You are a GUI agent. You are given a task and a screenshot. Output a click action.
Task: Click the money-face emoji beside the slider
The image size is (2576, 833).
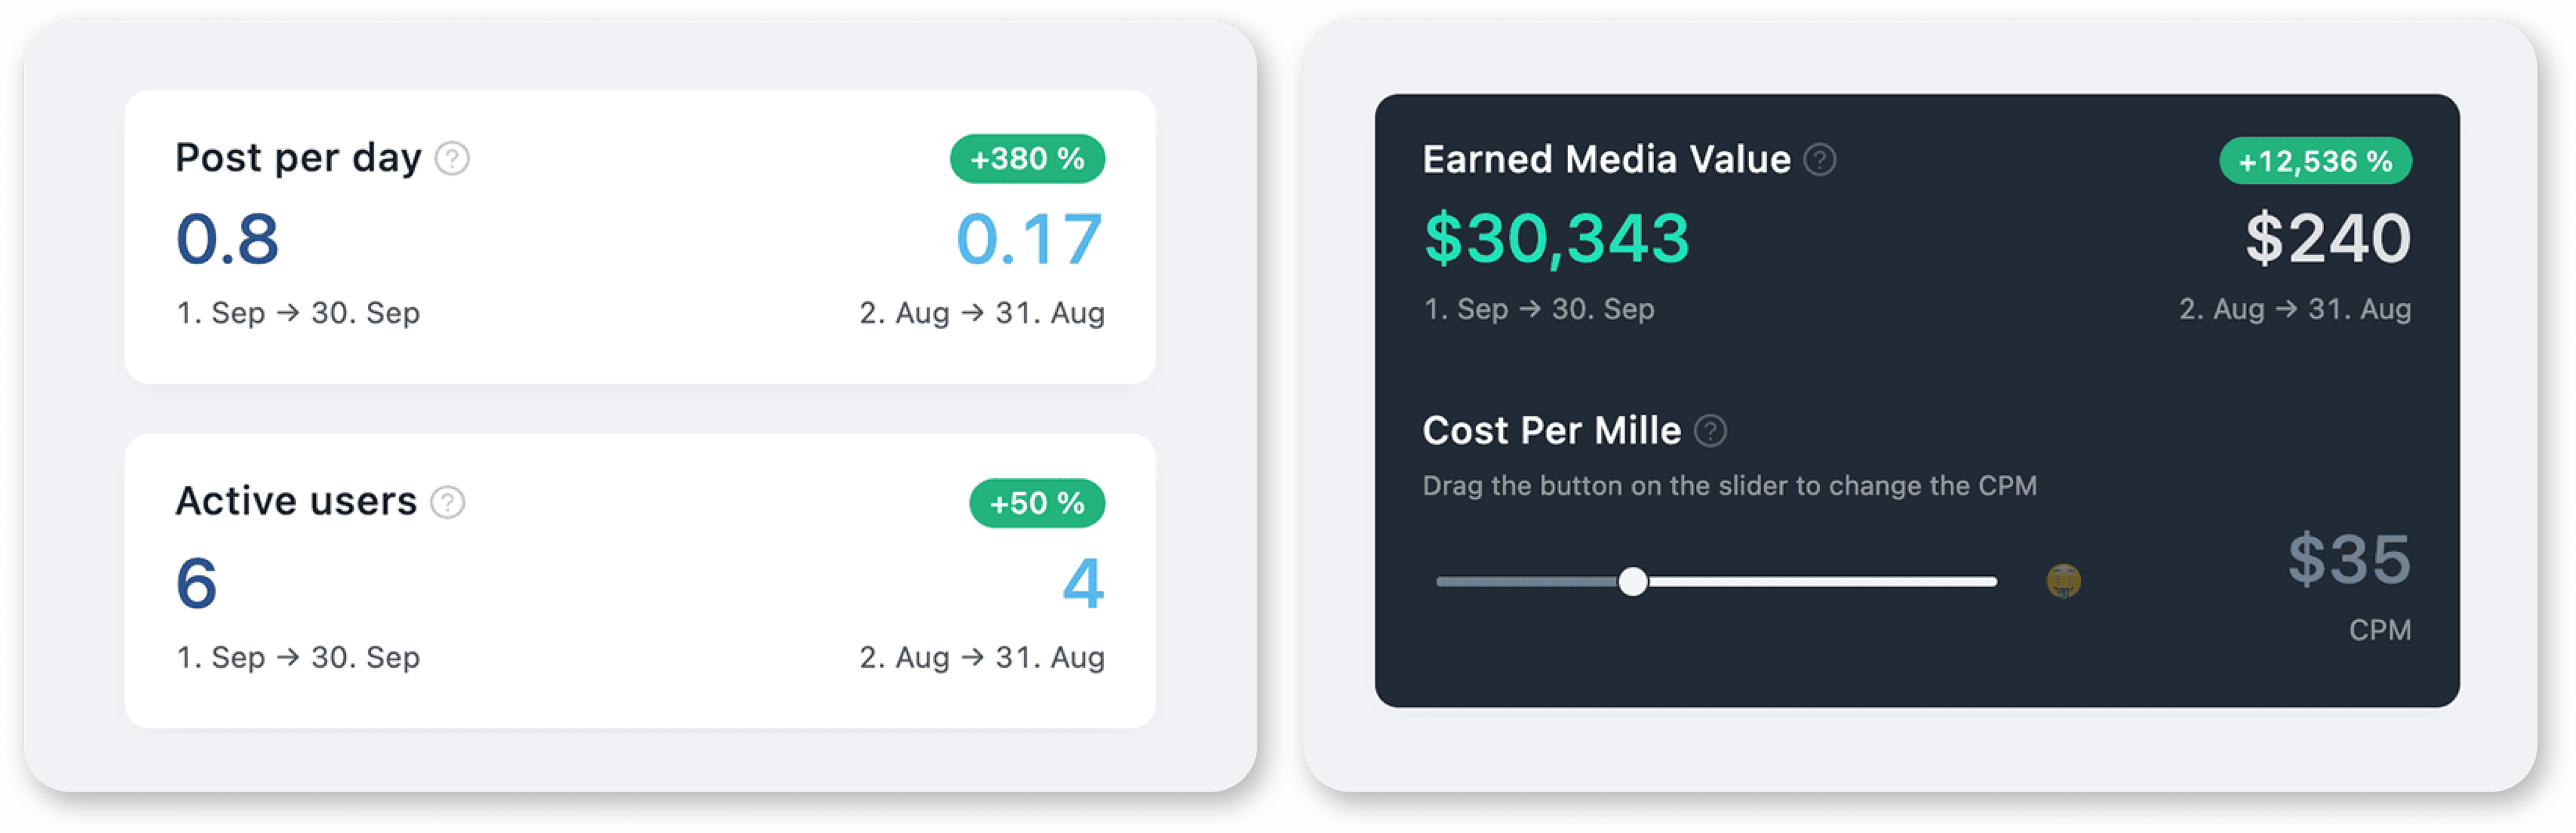2063,581
